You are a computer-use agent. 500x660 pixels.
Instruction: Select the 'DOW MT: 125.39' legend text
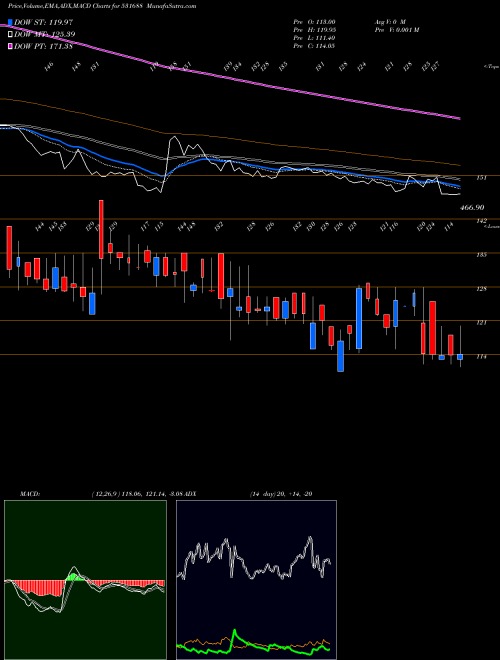[45, 35]
